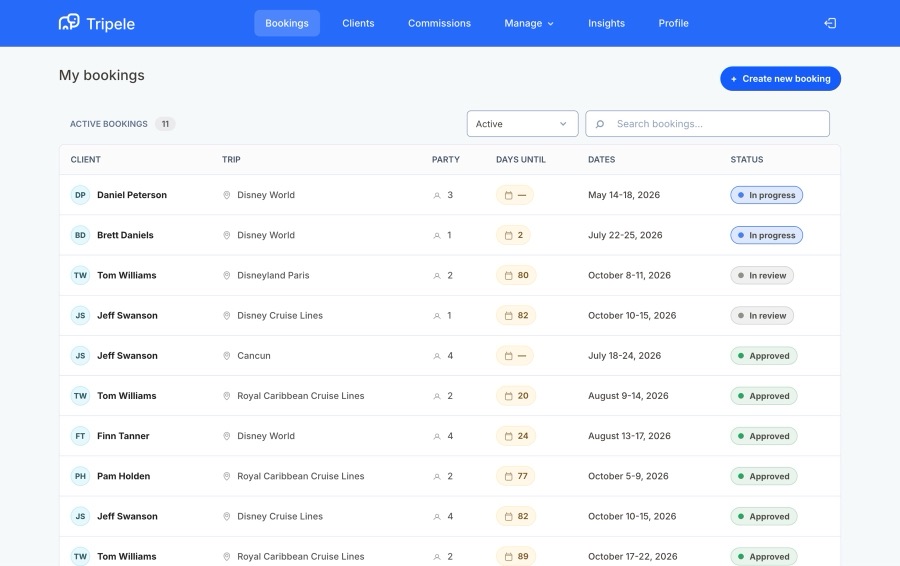Click the date May 14-18, 2026
Screen dimensions: 900x566
click(624, 195)
